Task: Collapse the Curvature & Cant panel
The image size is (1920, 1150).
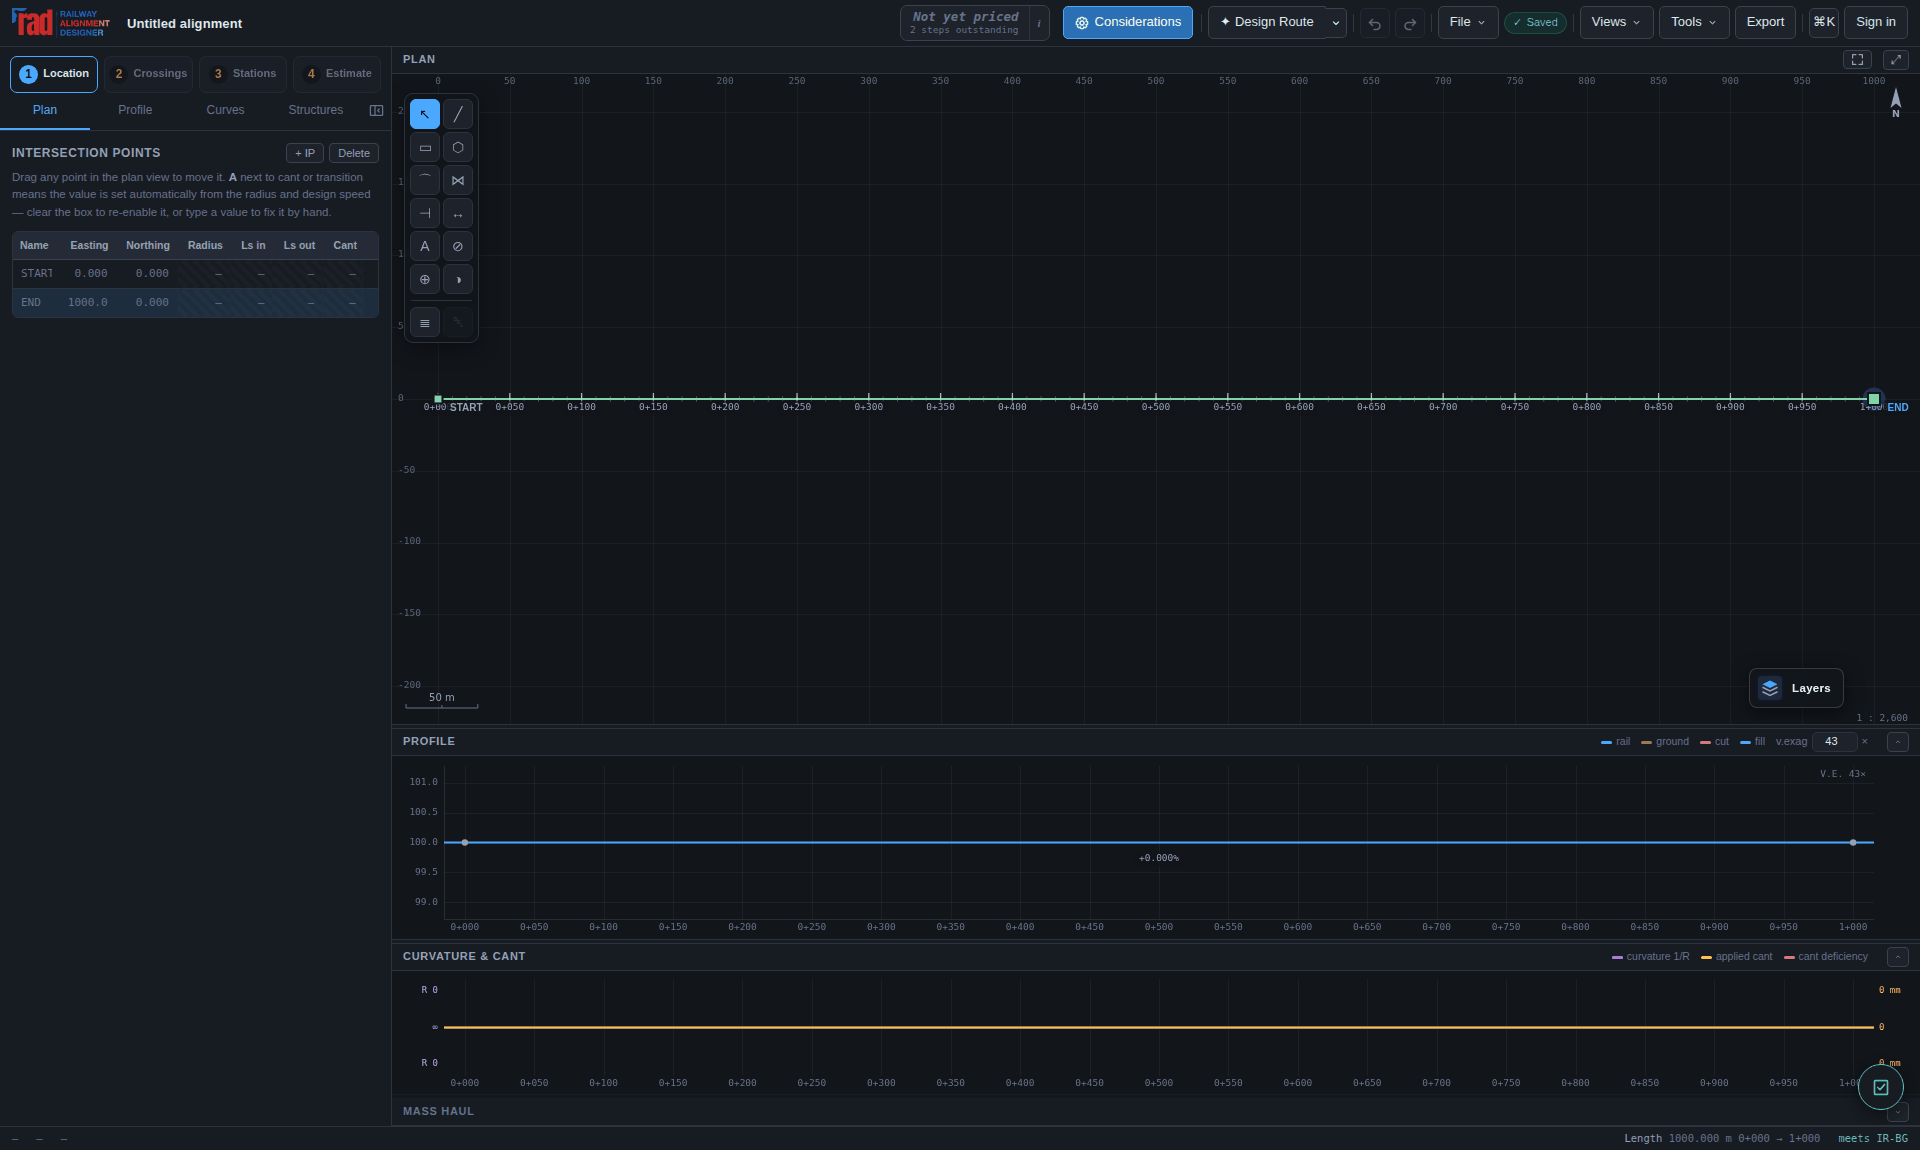Action: [x=1897, y=957]
